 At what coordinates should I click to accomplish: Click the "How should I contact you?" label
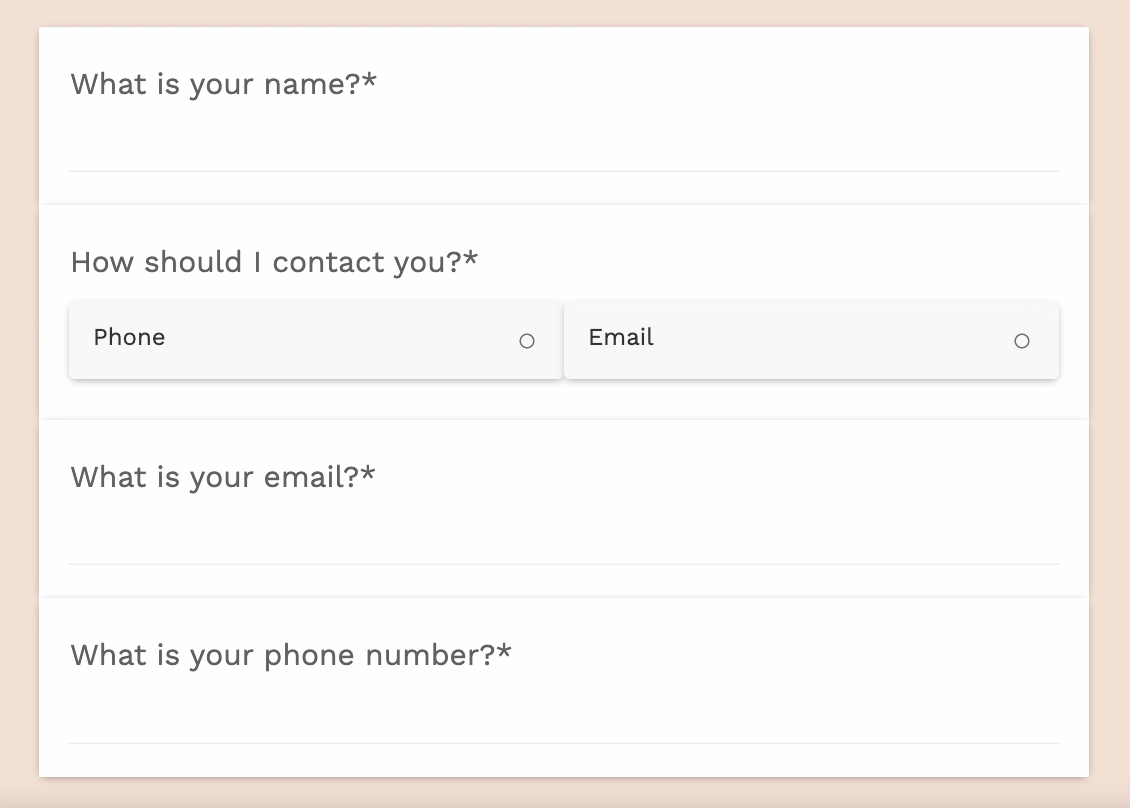point(266,262)
